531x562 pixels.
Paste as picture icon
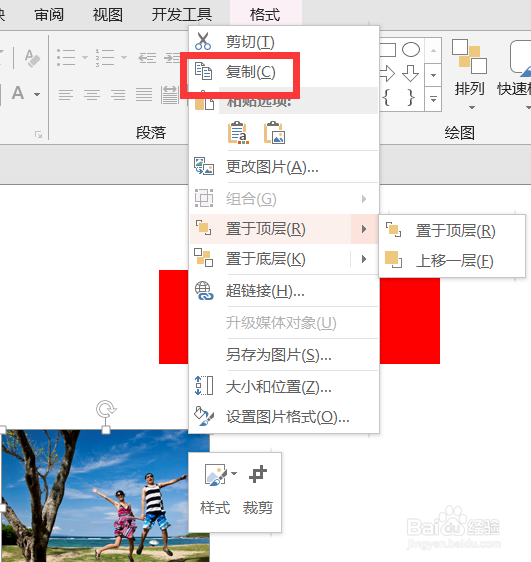(x=274, y=133)
